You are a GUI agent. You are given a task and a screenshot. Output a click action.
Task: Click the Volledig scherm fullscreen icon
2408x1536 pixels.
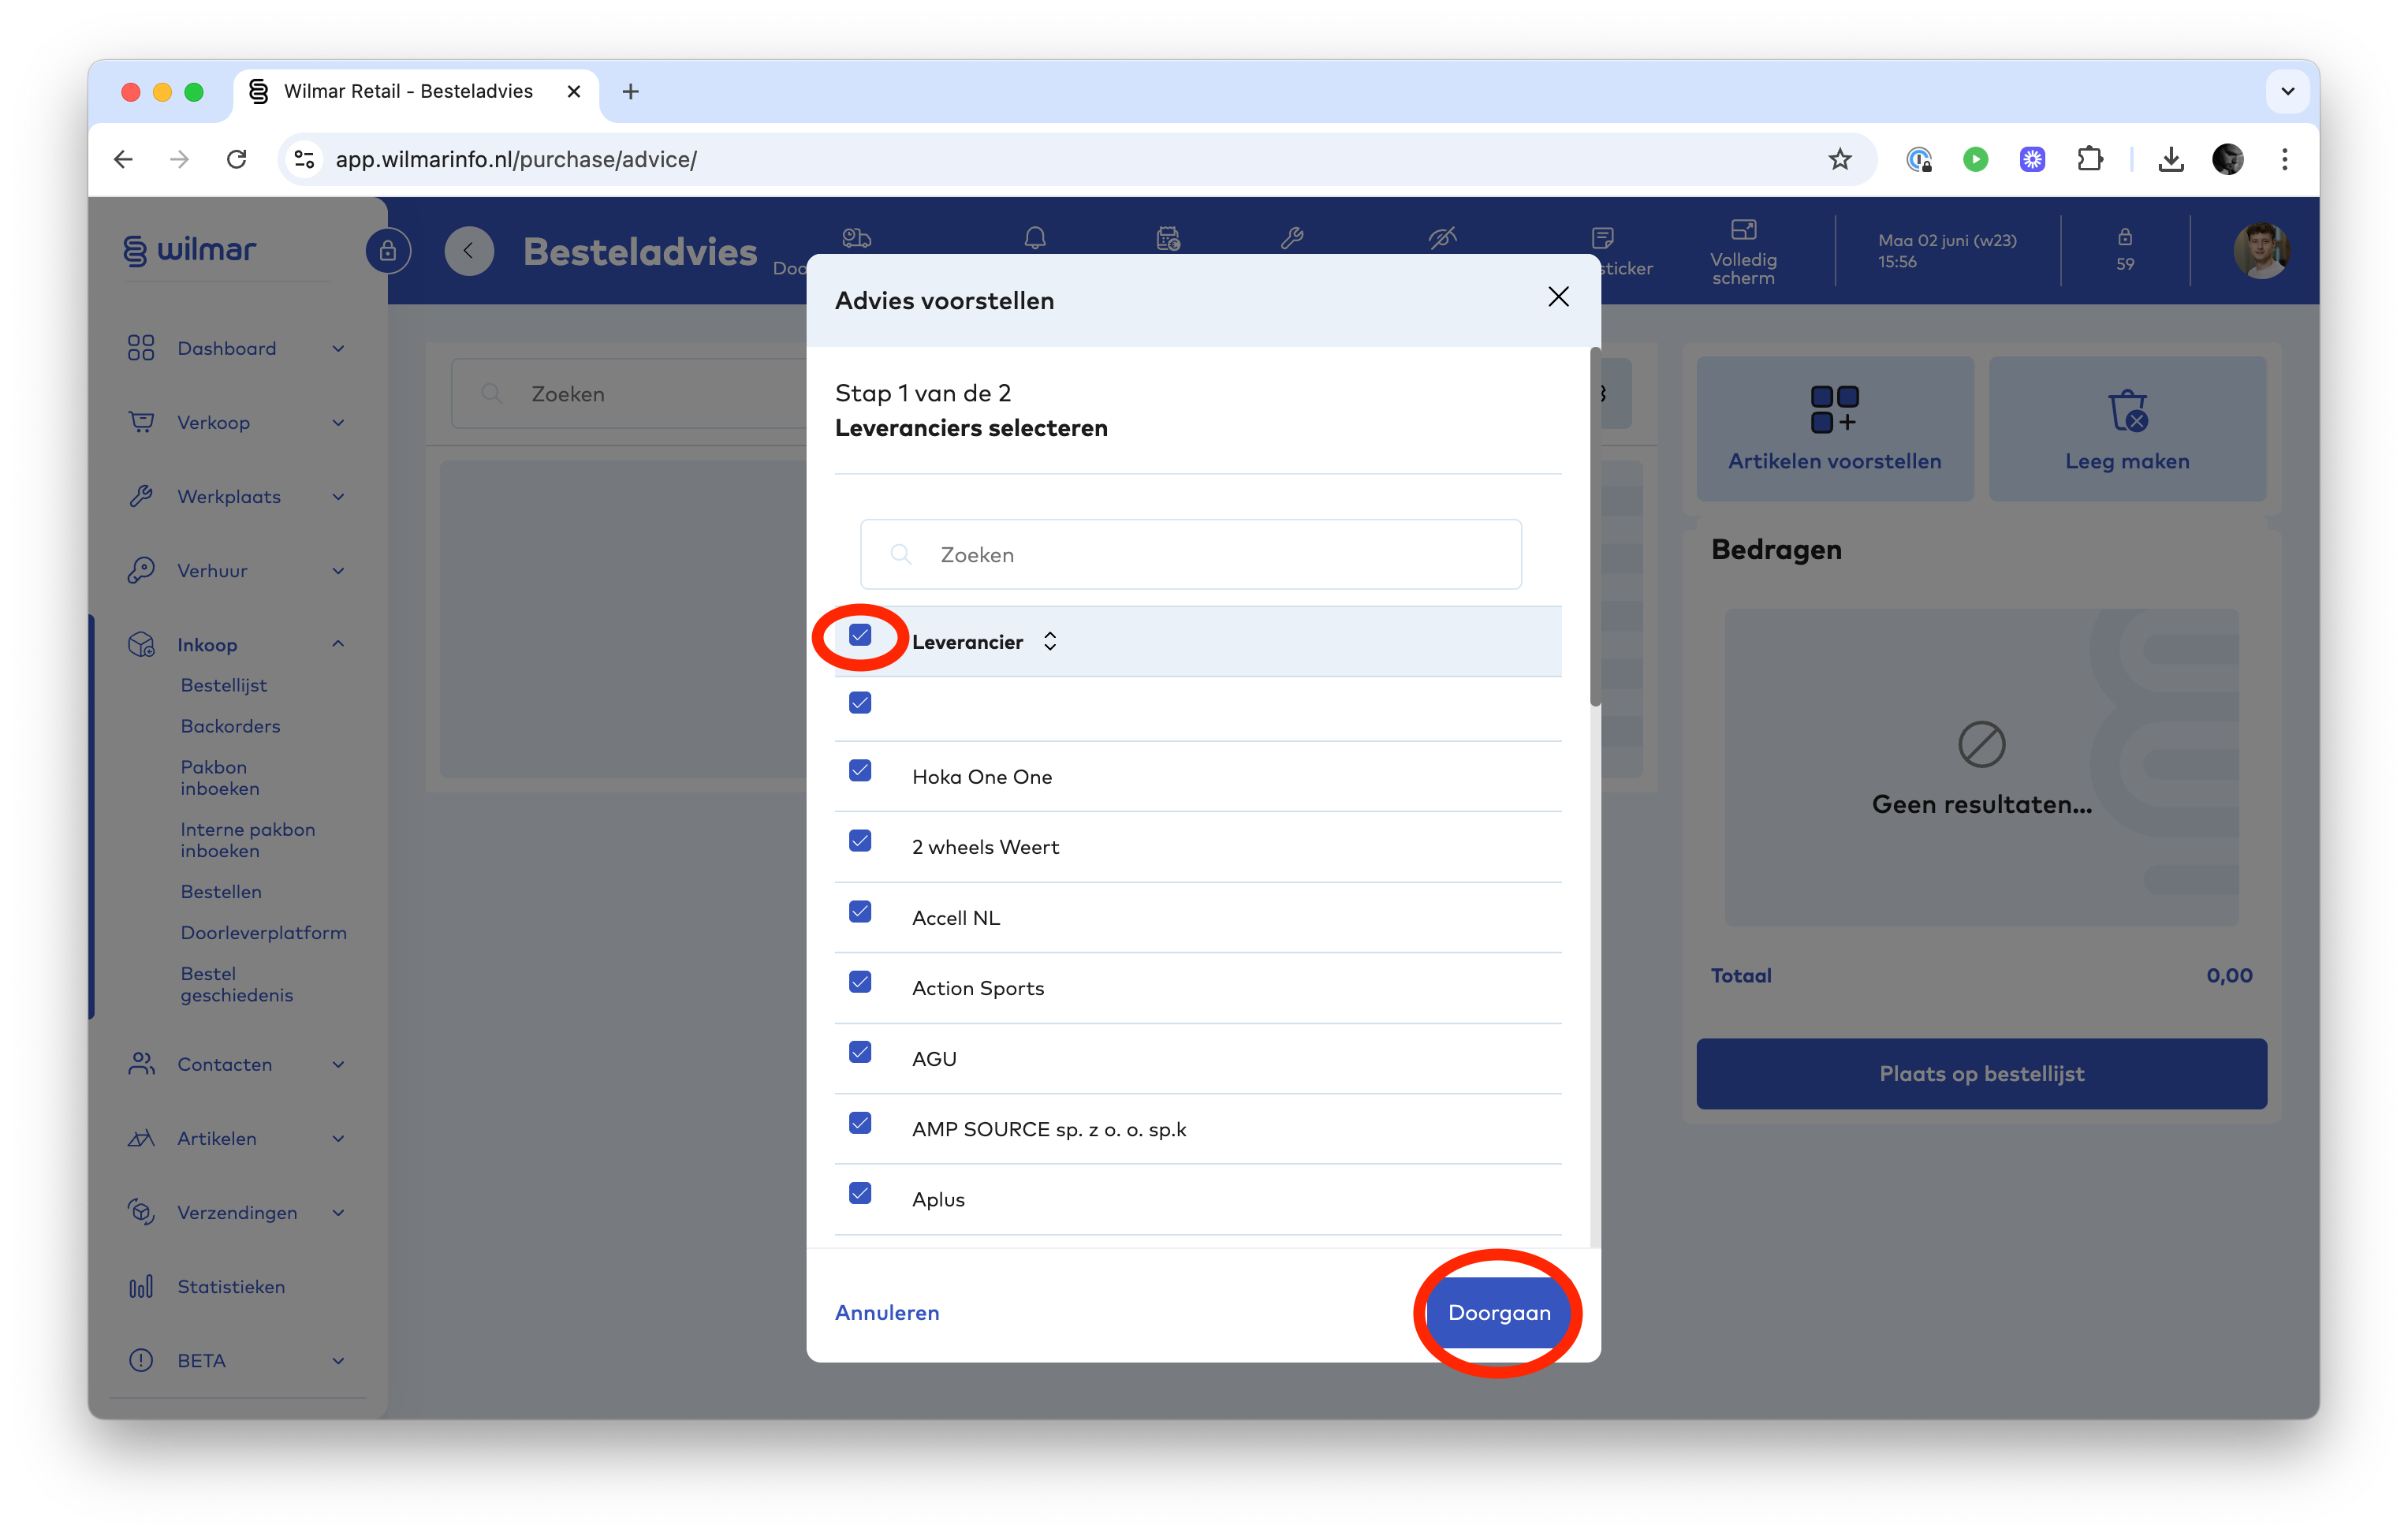pyautogui.click(x=1743, y=230)
